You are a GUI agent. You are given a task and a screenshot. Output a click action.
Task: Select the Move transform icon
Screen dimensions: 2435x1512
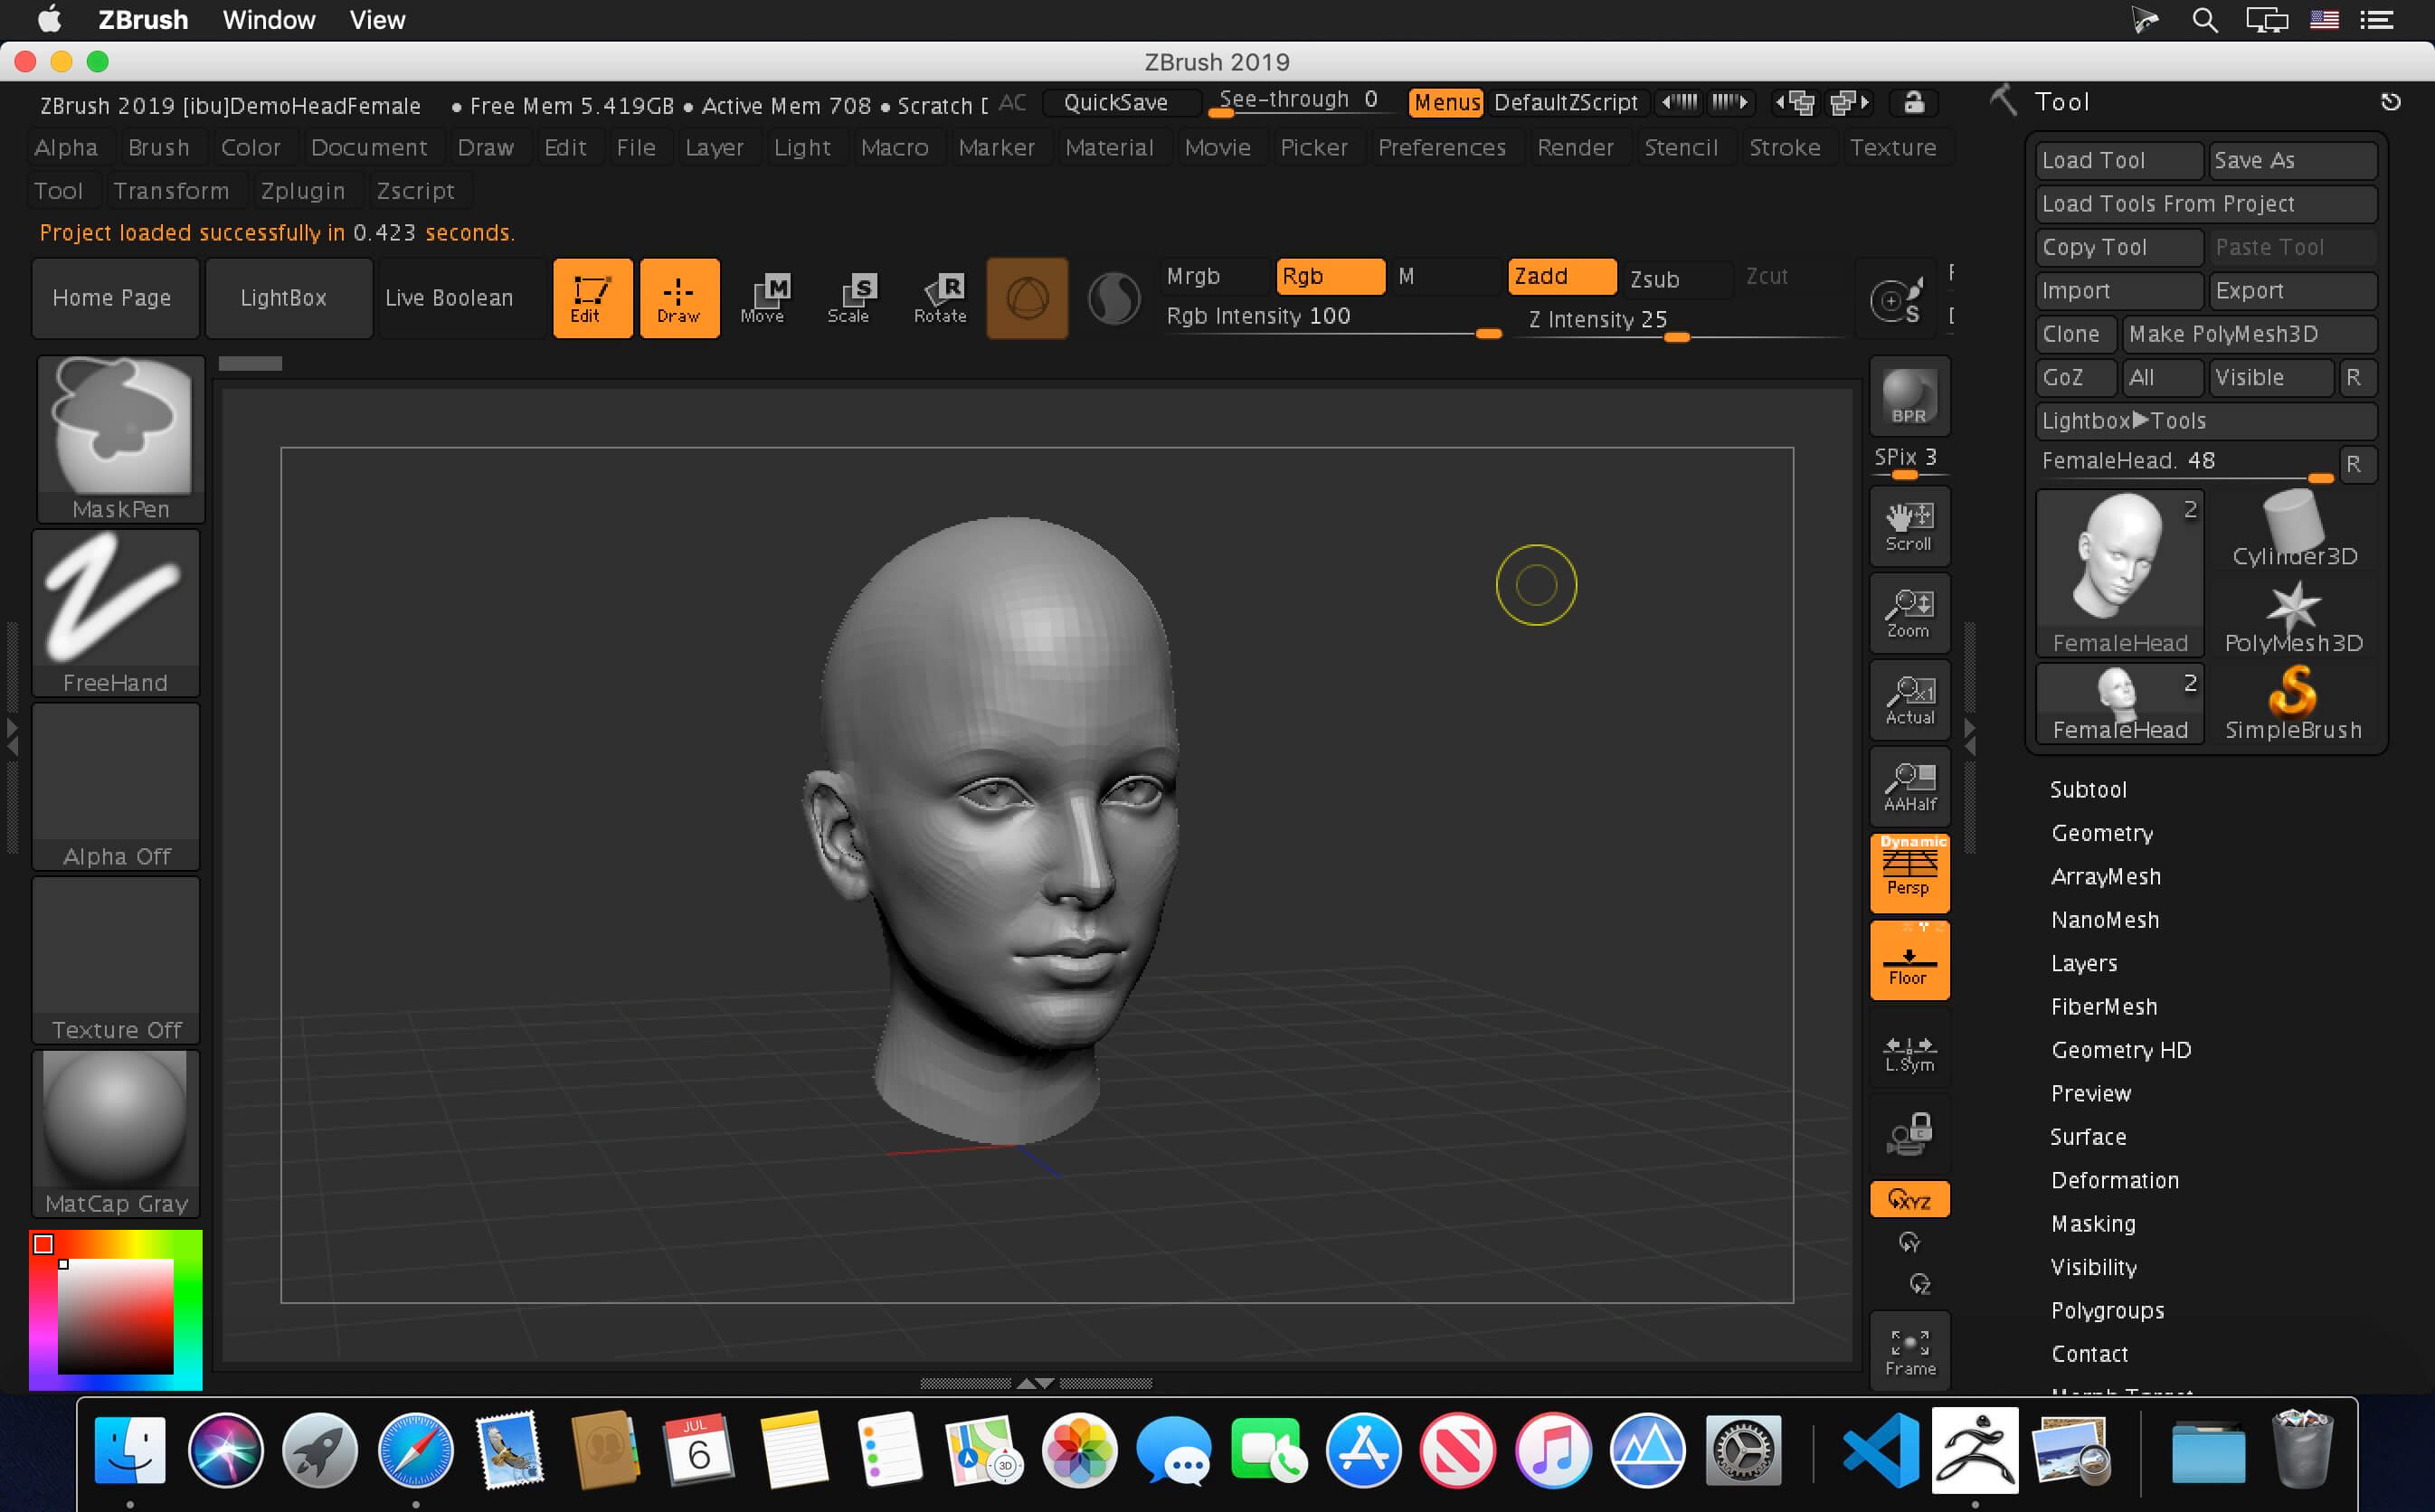tap(762, 298)
